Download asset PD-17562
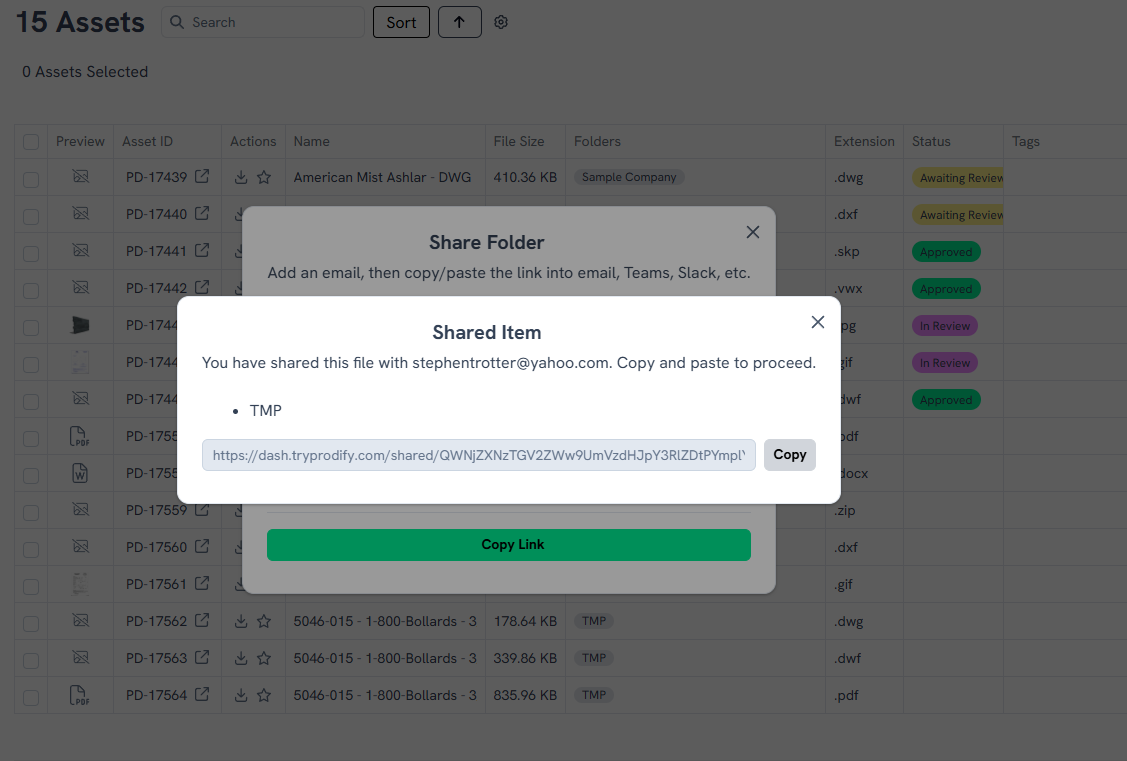The height and width of the screenshot is (761, 1127). pyautogui.click(x=241, y=622)
